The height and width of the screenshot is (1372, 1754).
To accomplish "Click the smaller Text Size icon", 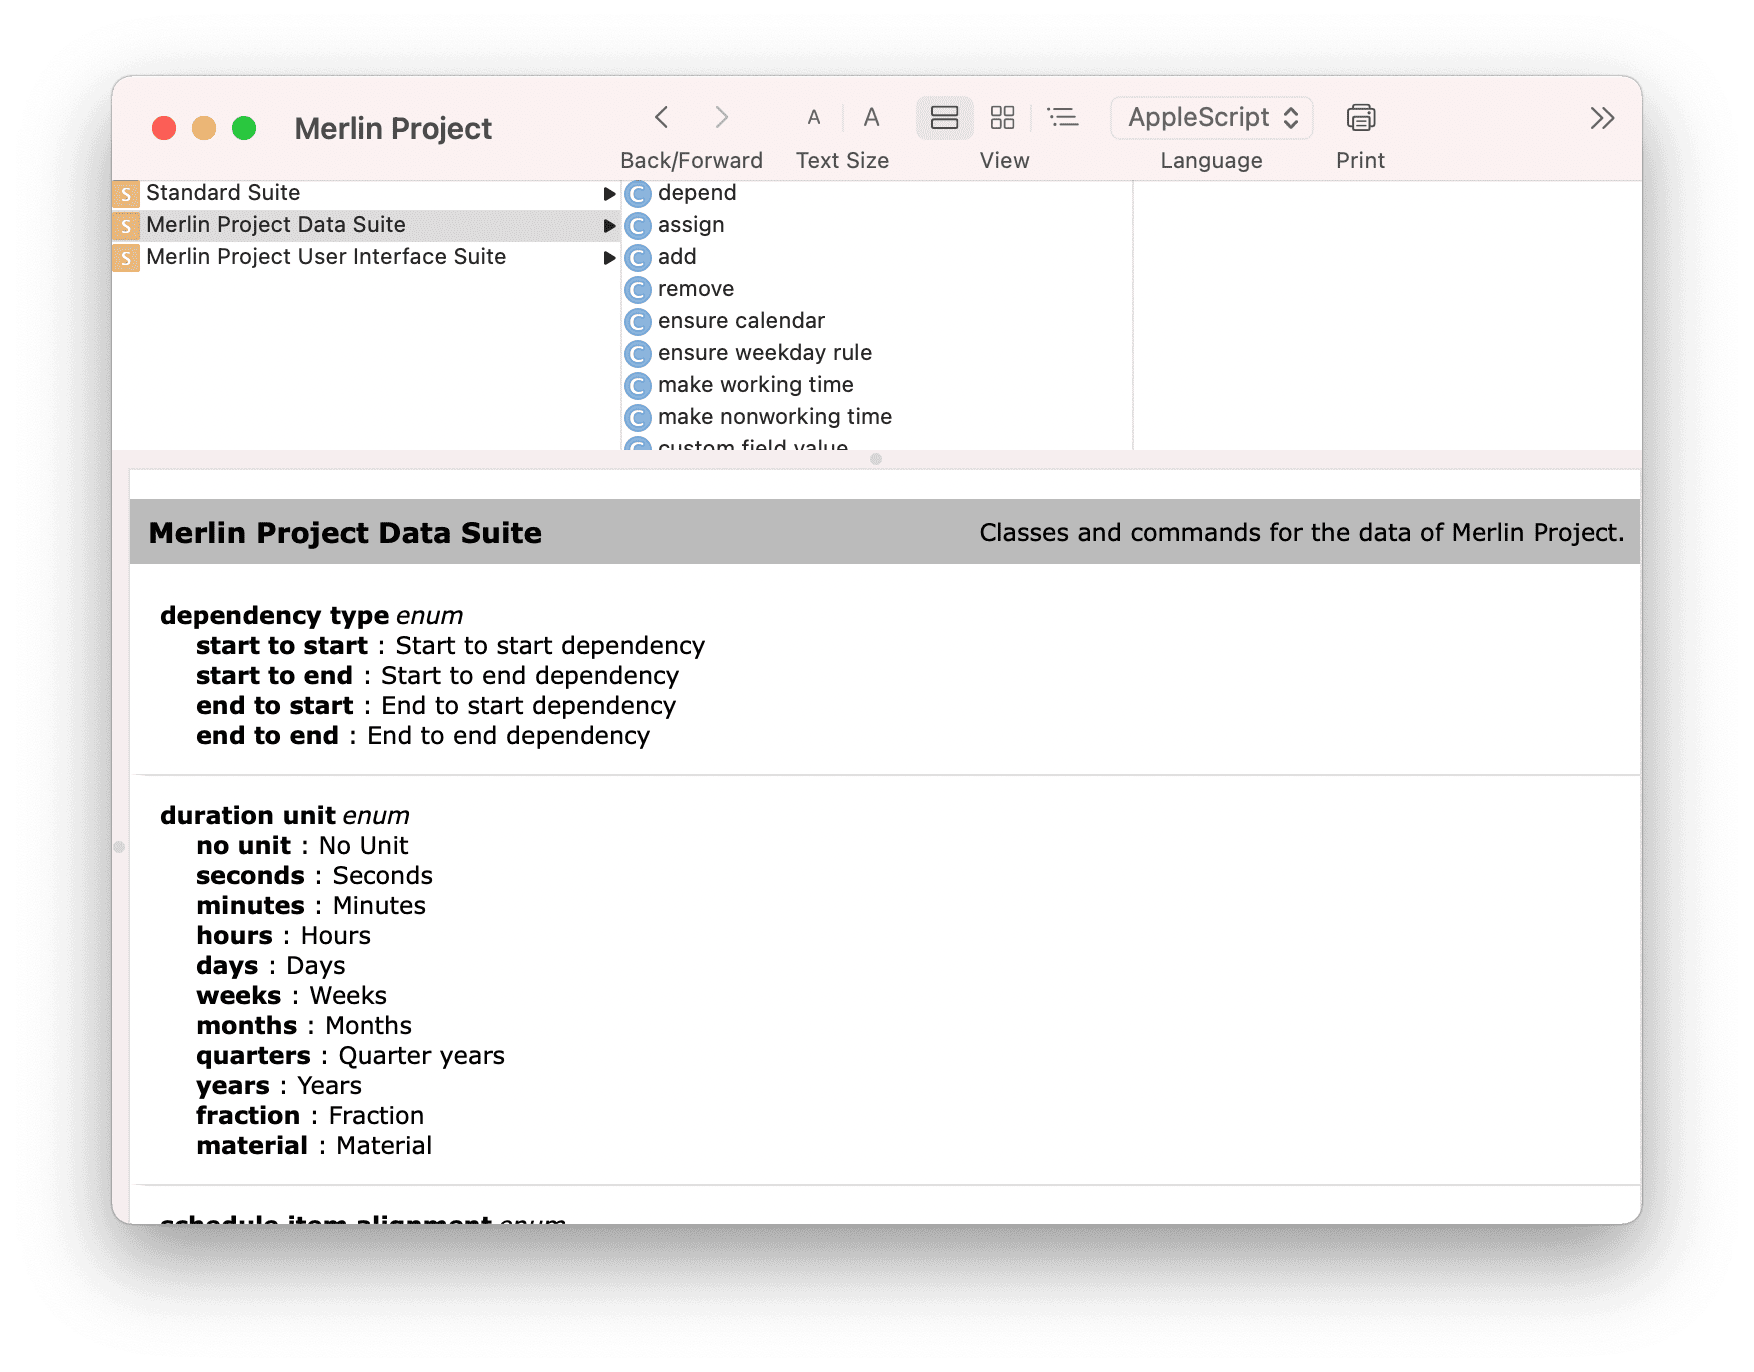I will pos(814,117).
